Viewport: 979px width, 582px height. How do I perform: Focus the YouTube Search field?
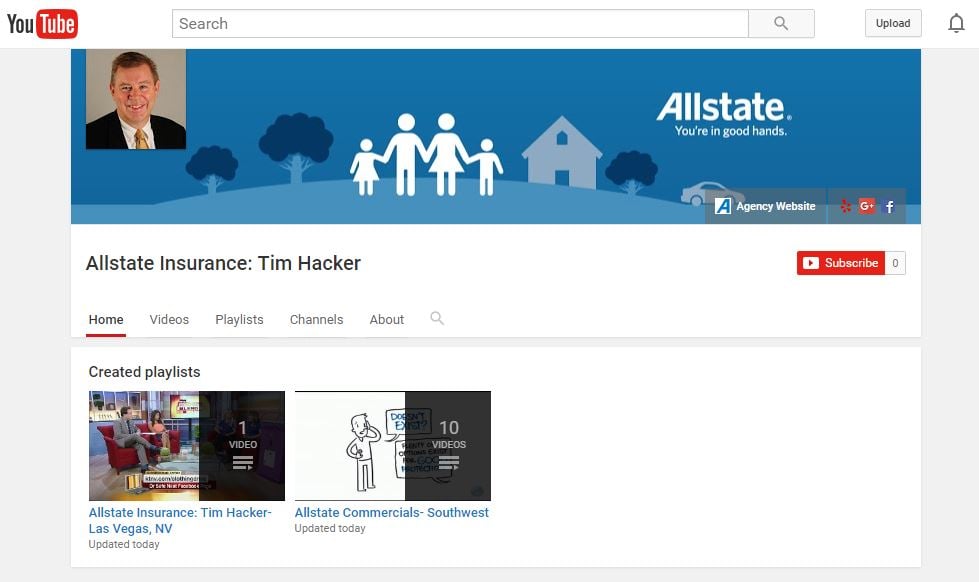pyautogui.click(x=460, y=24)
